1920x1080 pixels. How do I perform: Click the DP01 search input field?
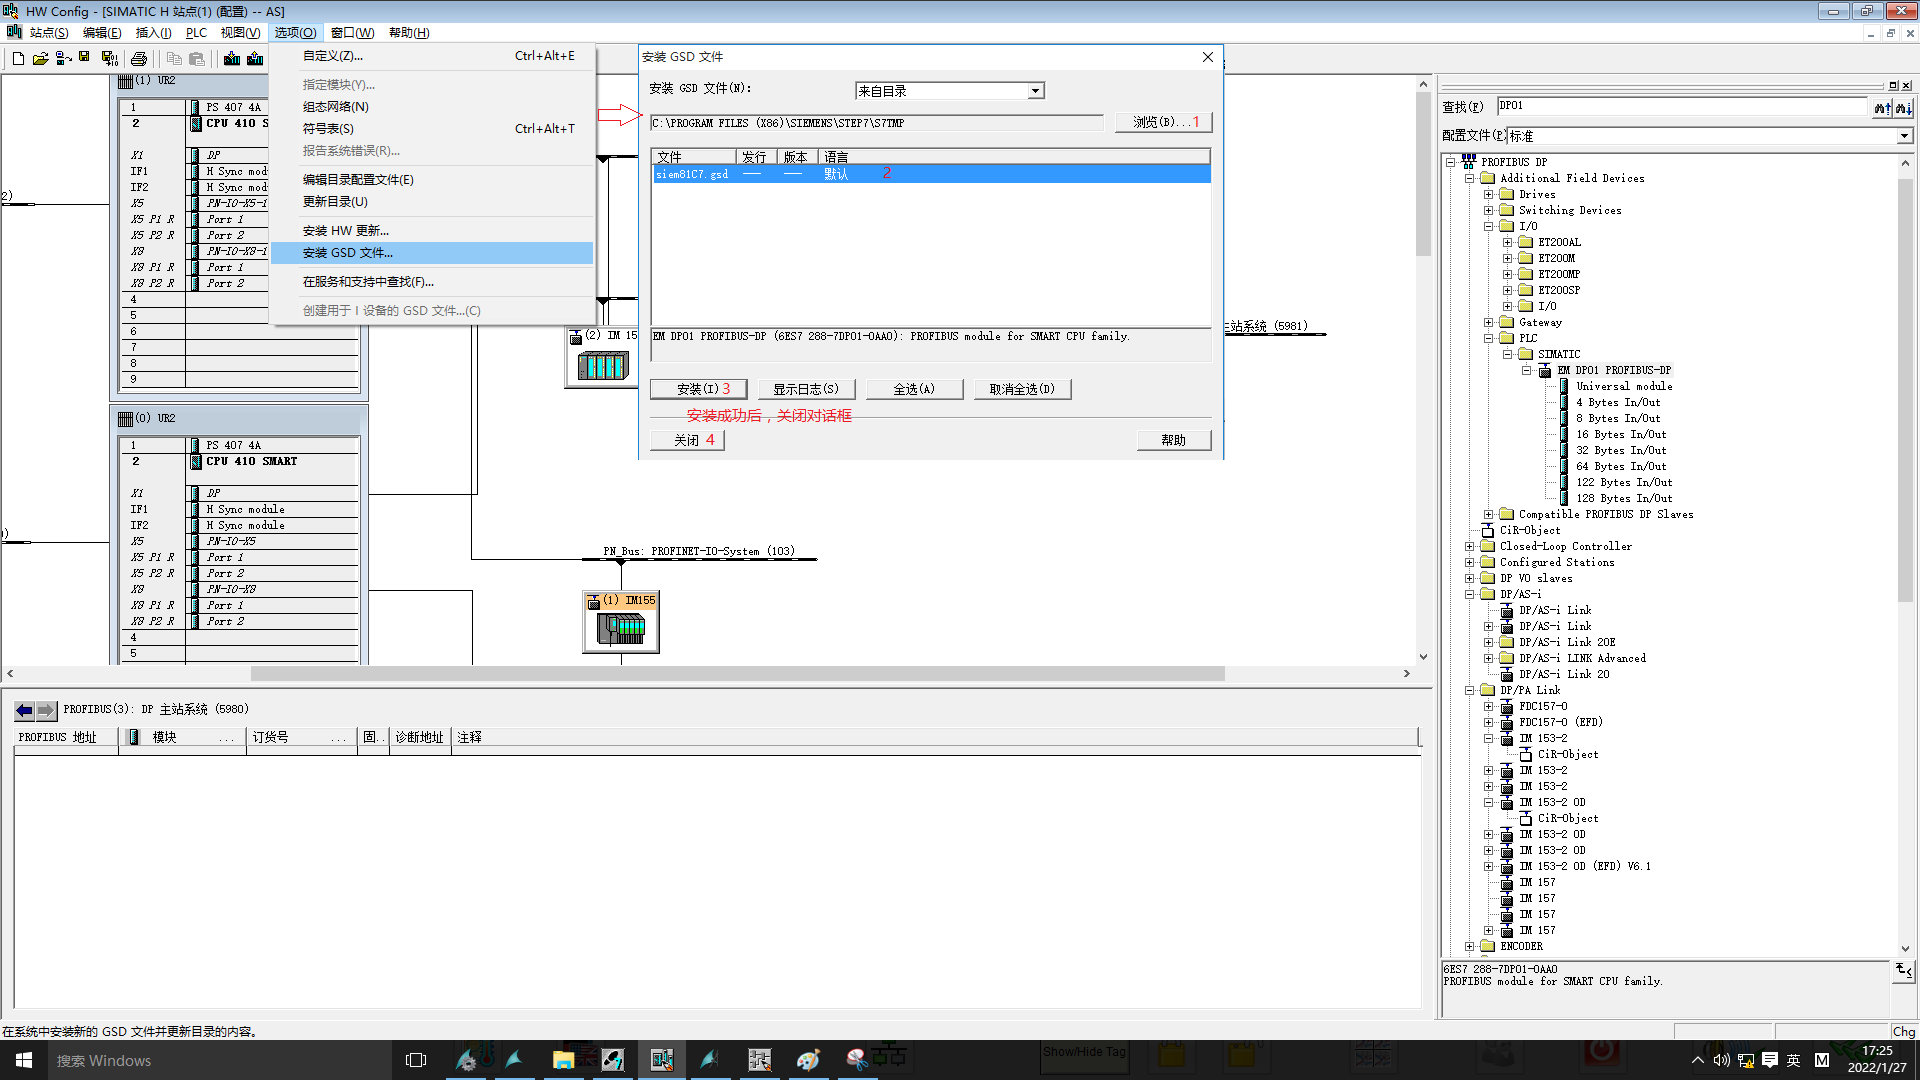click(x=1680, y=106)
